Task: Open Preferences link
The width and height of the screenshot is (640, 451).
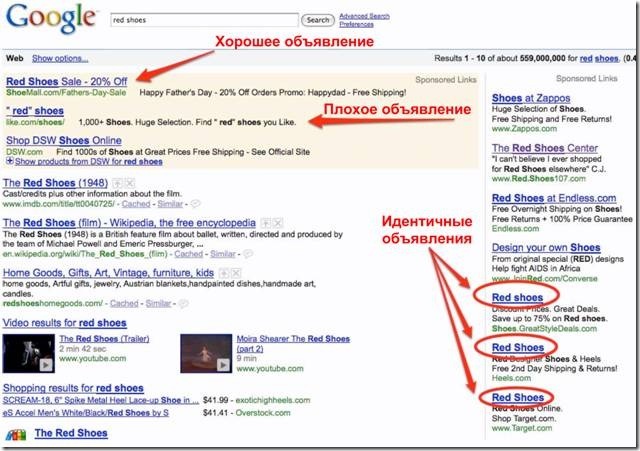Action: [356, 24]
